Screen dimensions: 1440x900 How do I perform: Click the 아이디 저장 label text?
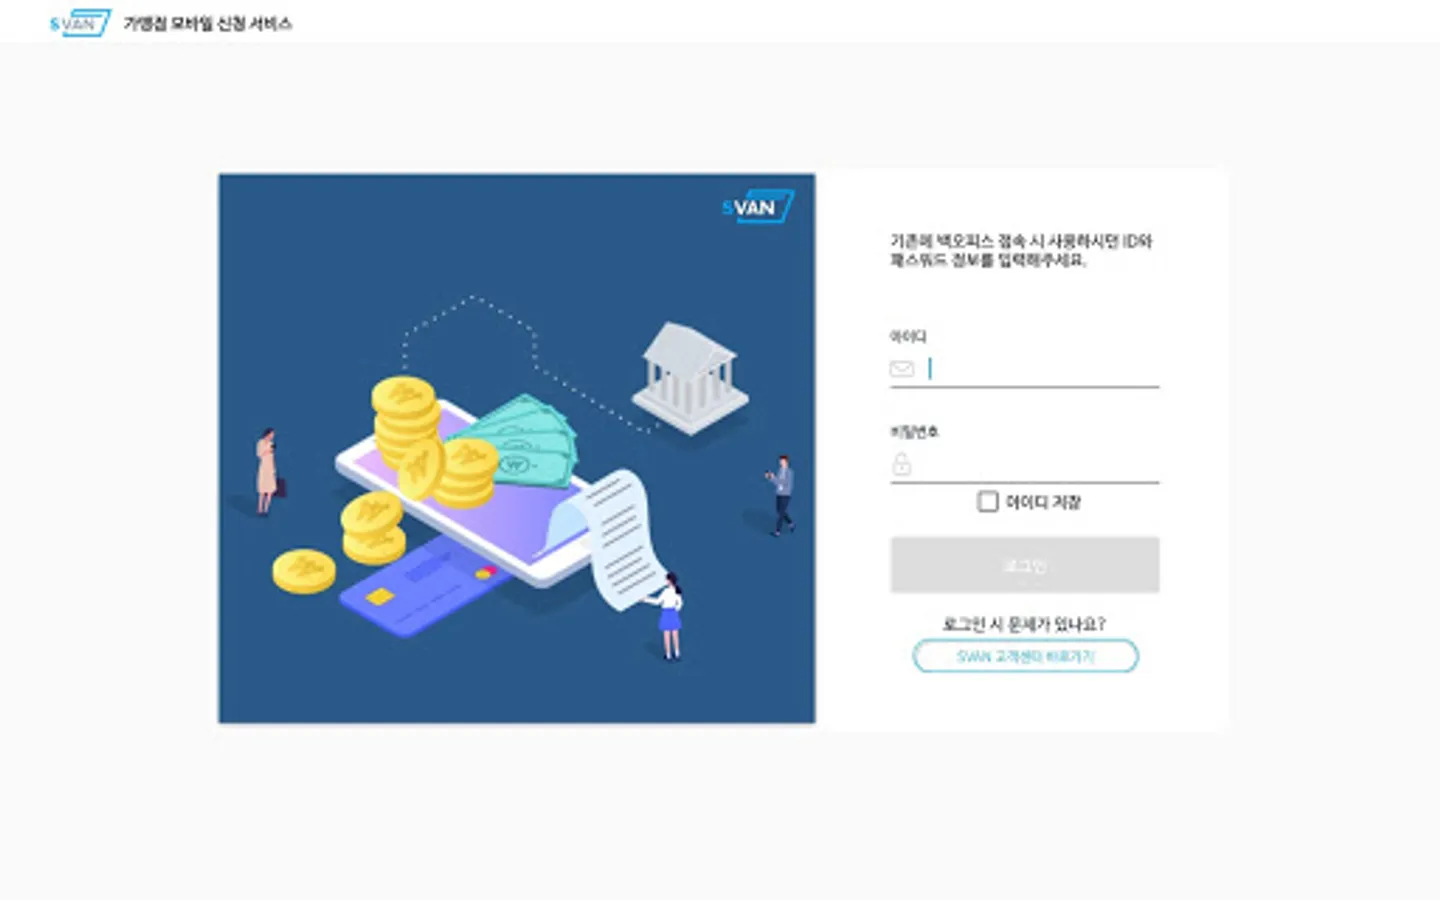(1043, 502)
